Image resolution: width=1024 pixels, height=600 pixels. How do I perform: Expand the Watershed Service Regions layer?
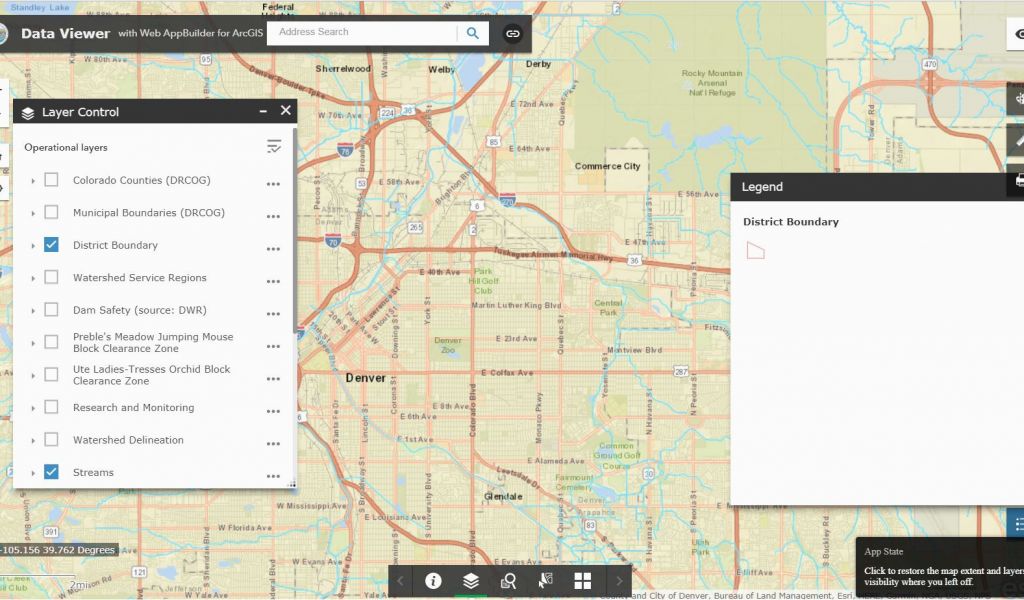(33, 278)
